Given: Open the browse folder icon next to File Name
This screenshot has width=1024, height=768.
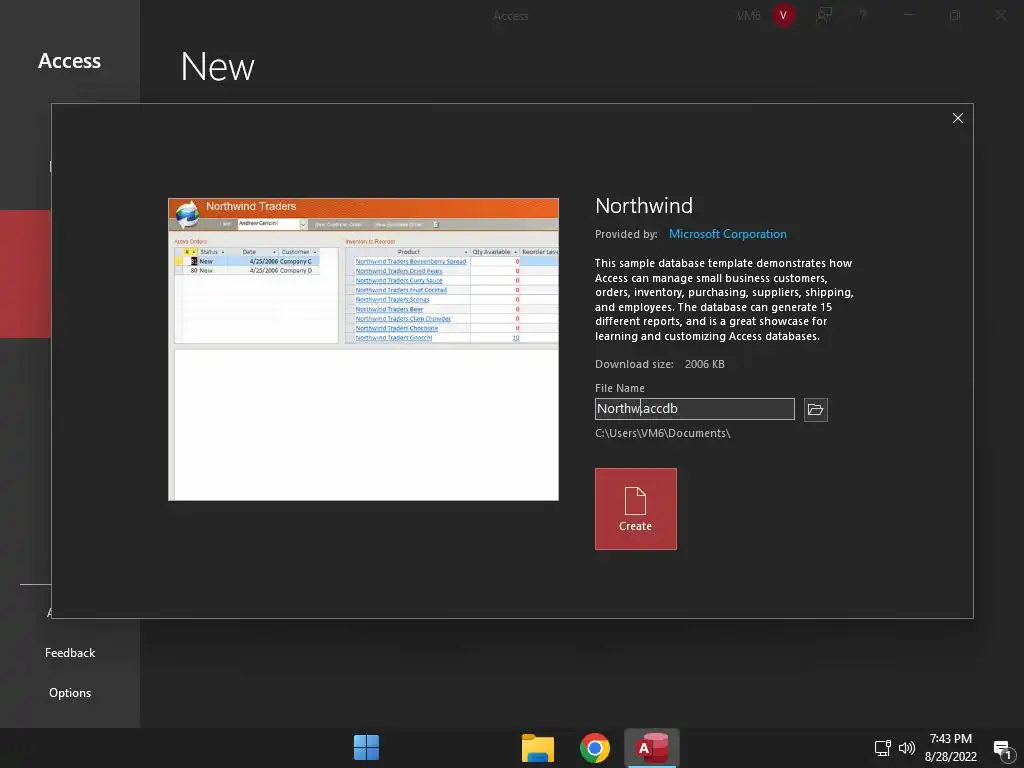Looking at the screenshot, I should [x=815, y=409].
